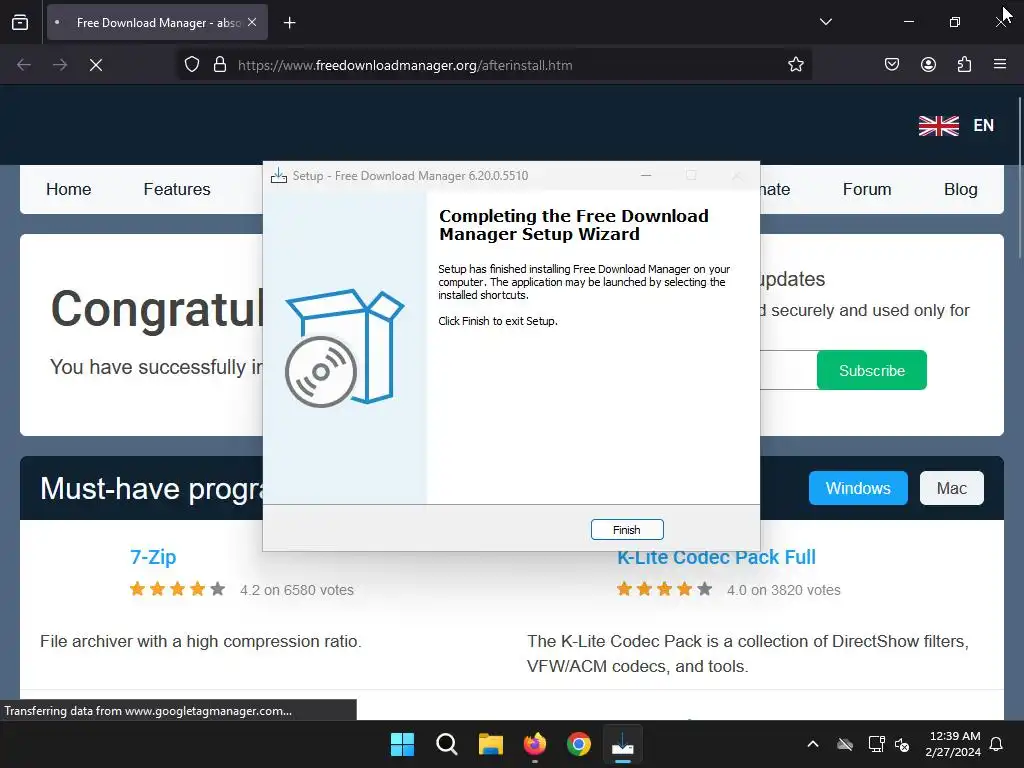
Task: Show hidden system tray icons
Action: point(813,744)
